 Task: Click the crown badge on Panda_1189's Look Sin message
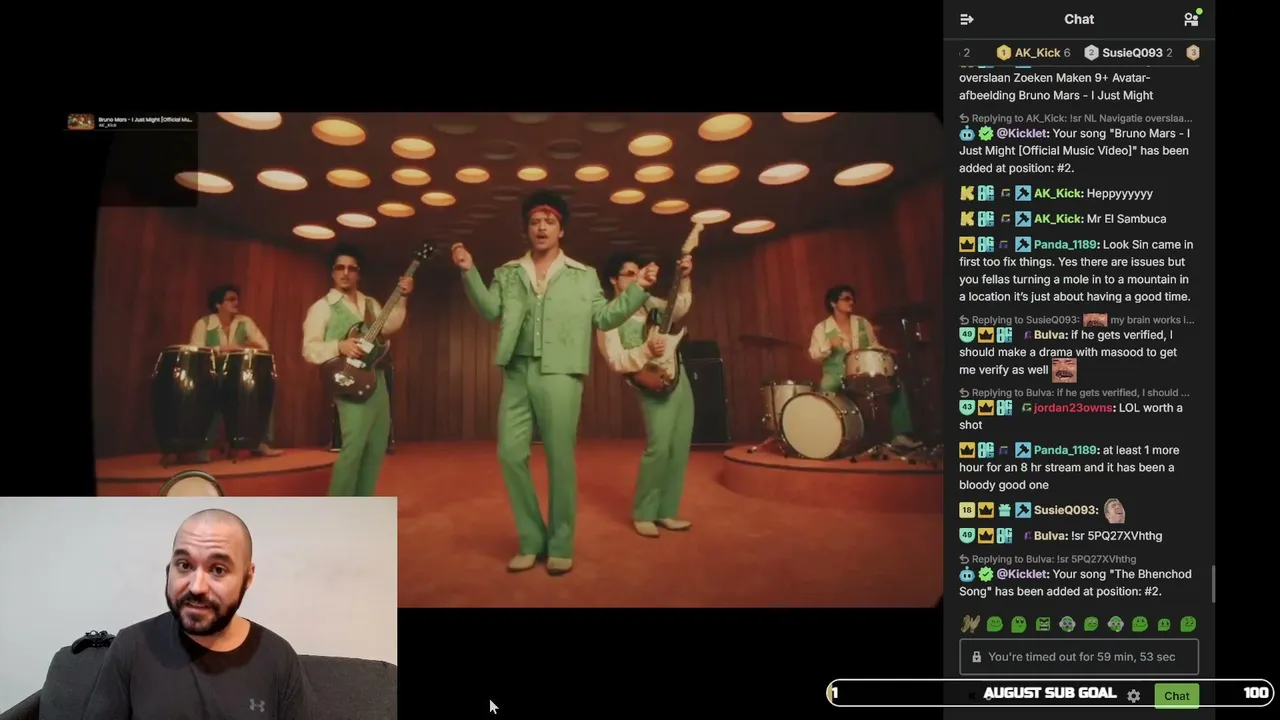pyautogui.click(x=967, y=245)
